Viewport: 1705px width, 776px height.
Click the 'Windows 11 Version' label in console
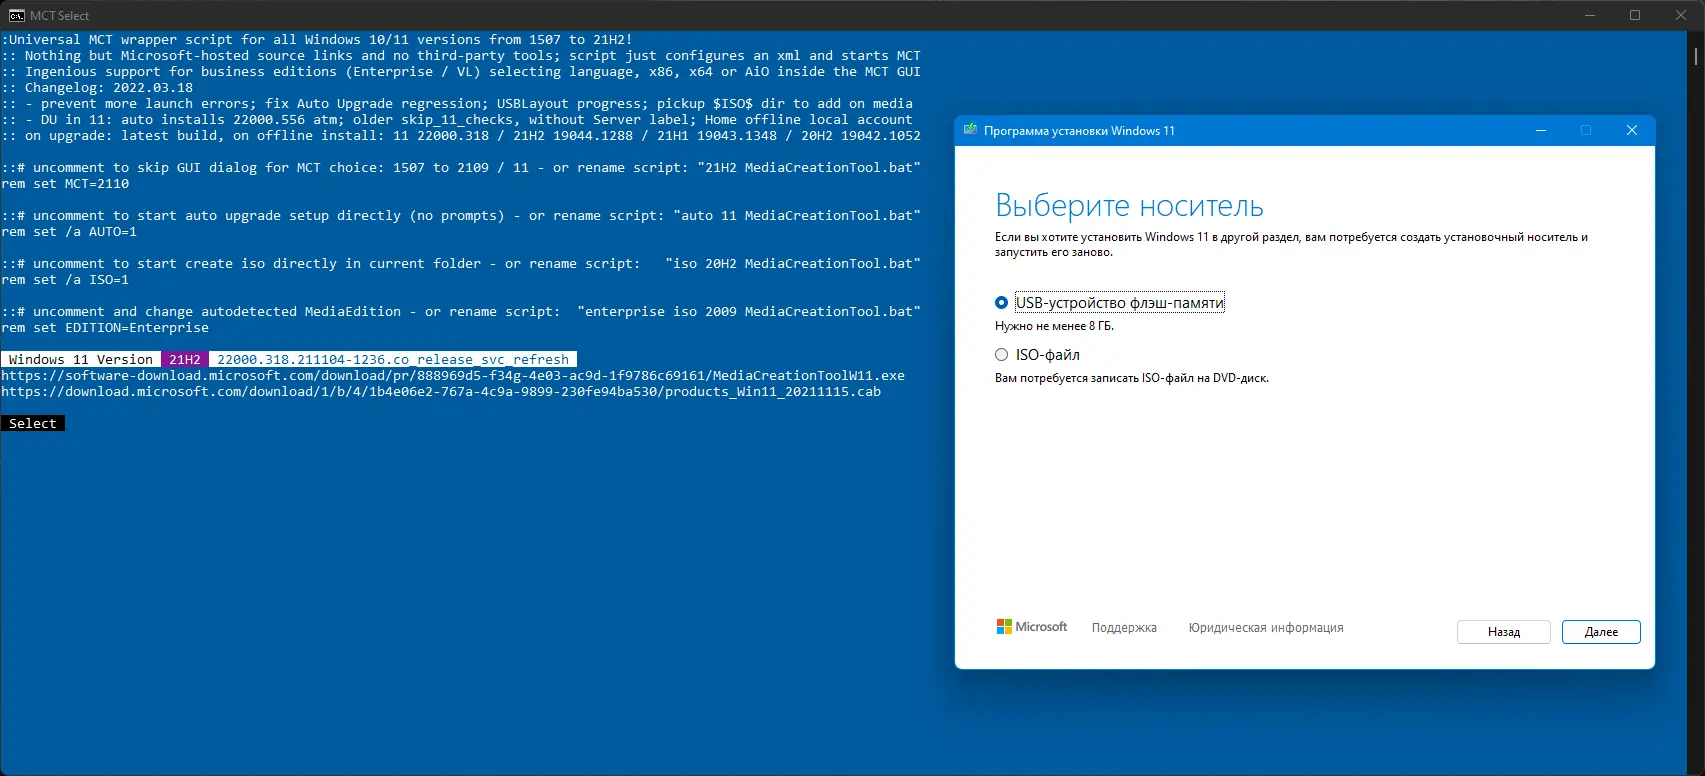pos(81,360)
